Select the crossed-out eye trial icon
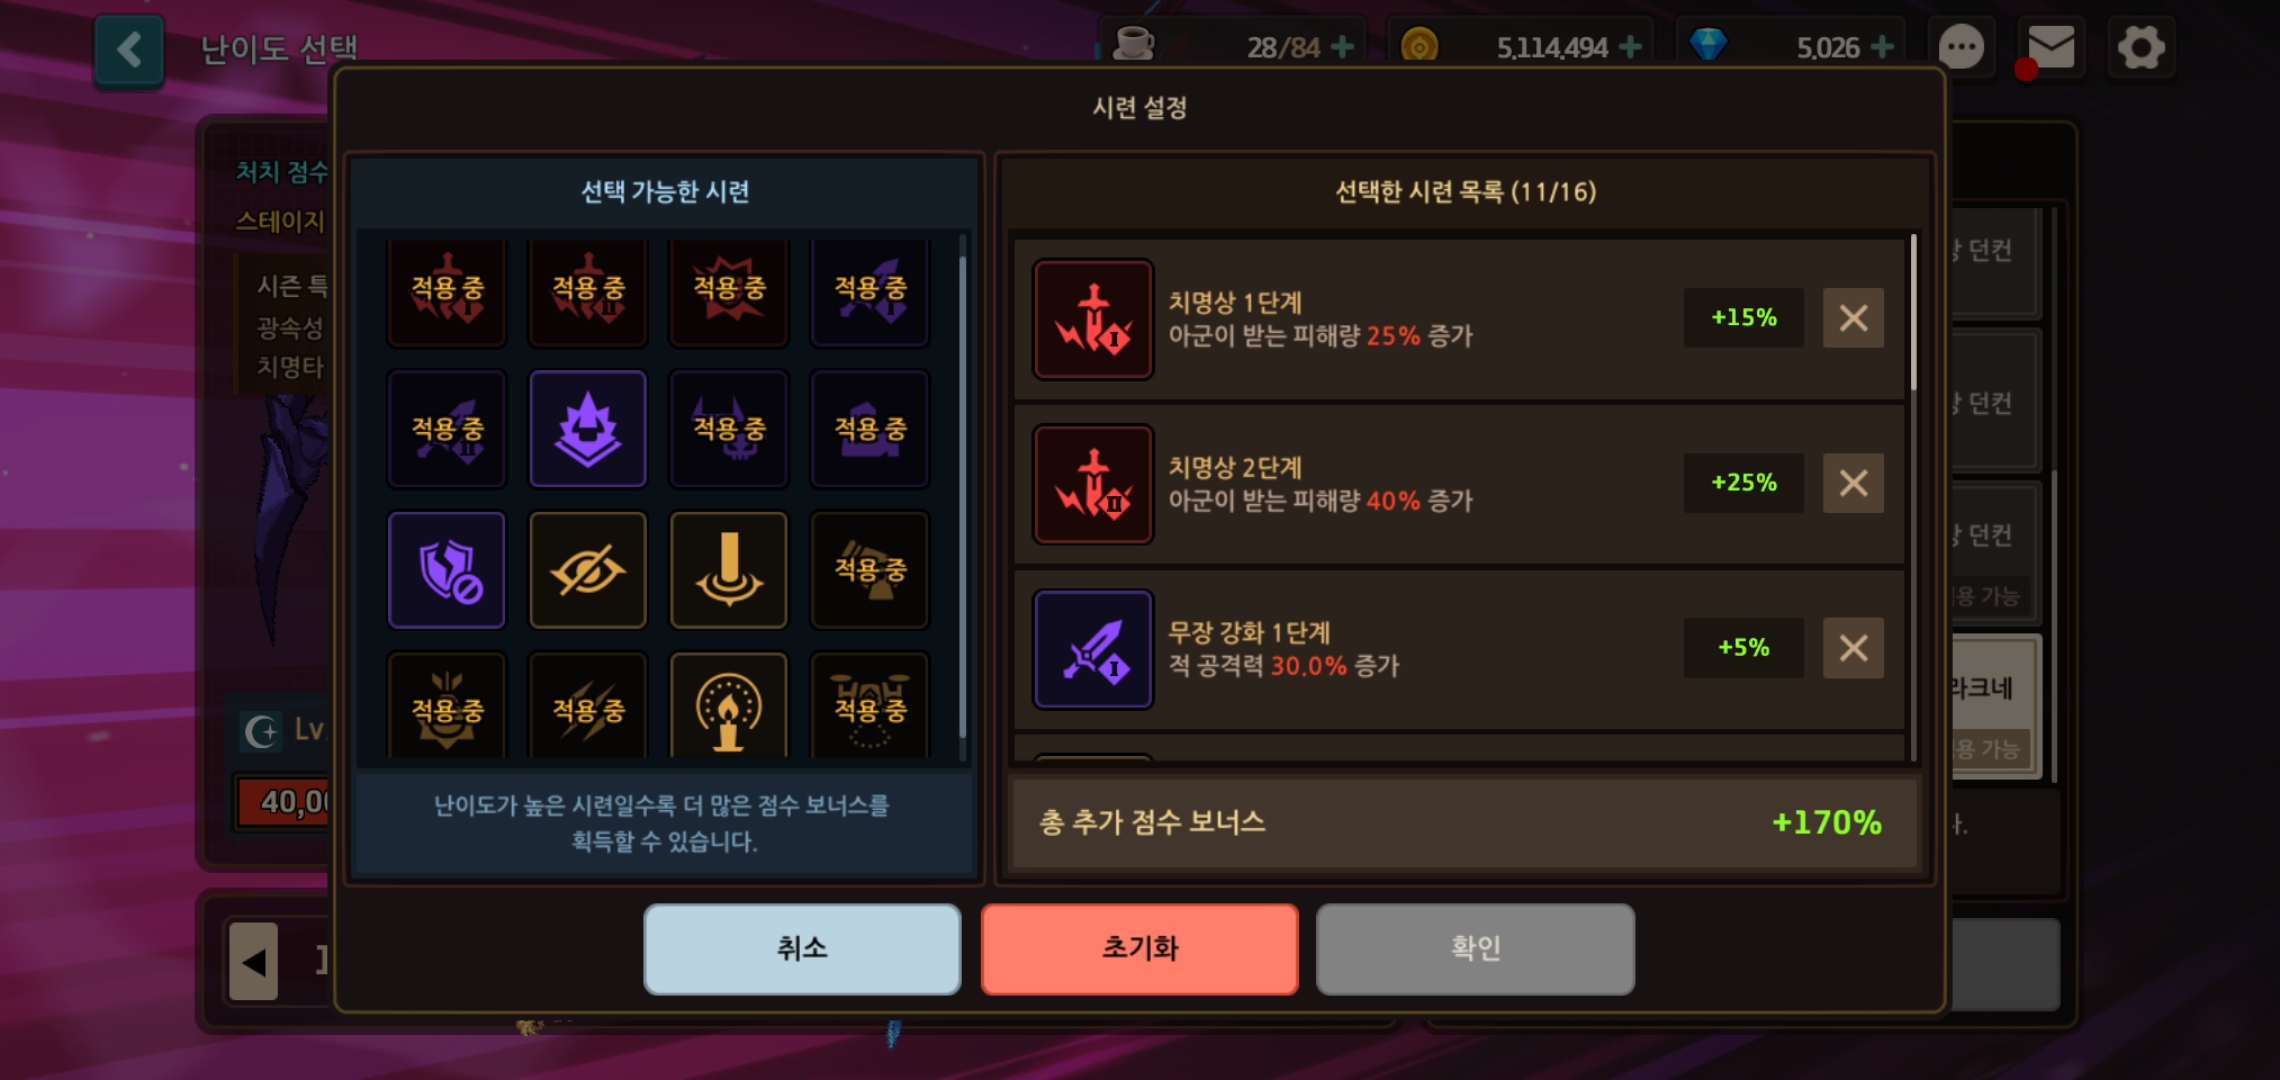Viewport: 2280px width, 1080px height. tap(588, 570)
